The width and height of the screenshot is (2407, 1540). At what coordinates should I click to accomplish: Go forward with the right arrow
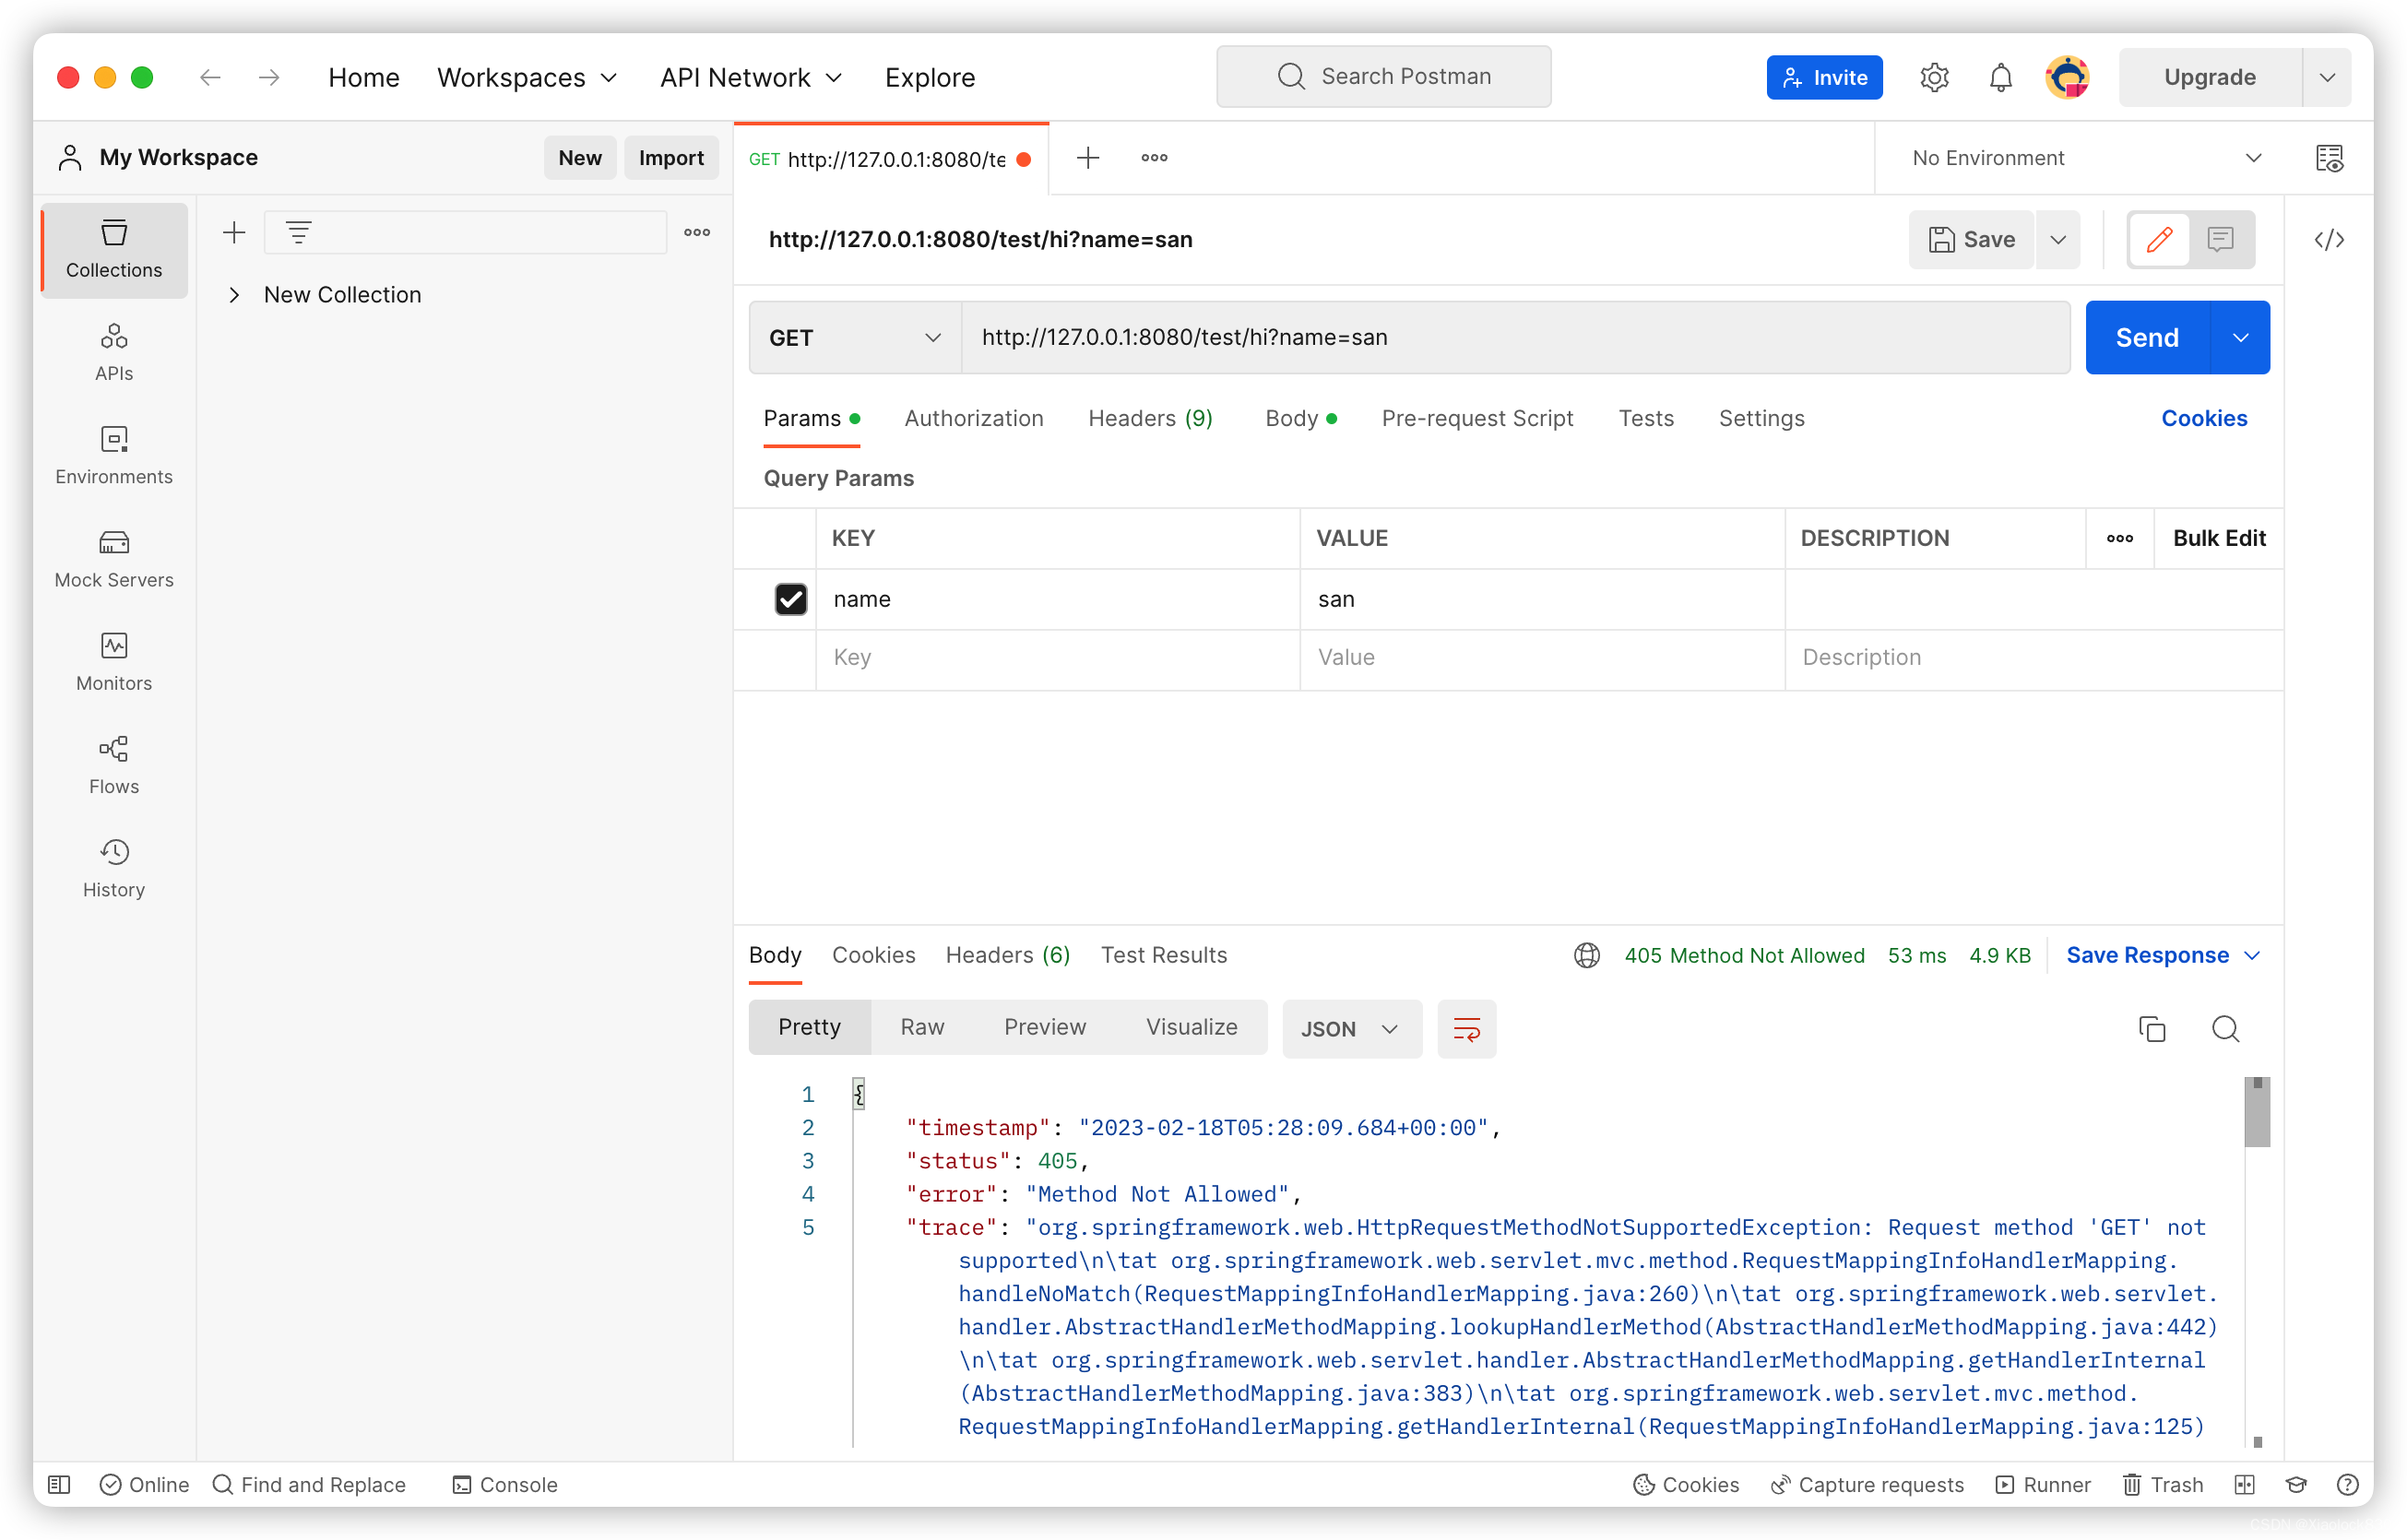tap(269, 77)
